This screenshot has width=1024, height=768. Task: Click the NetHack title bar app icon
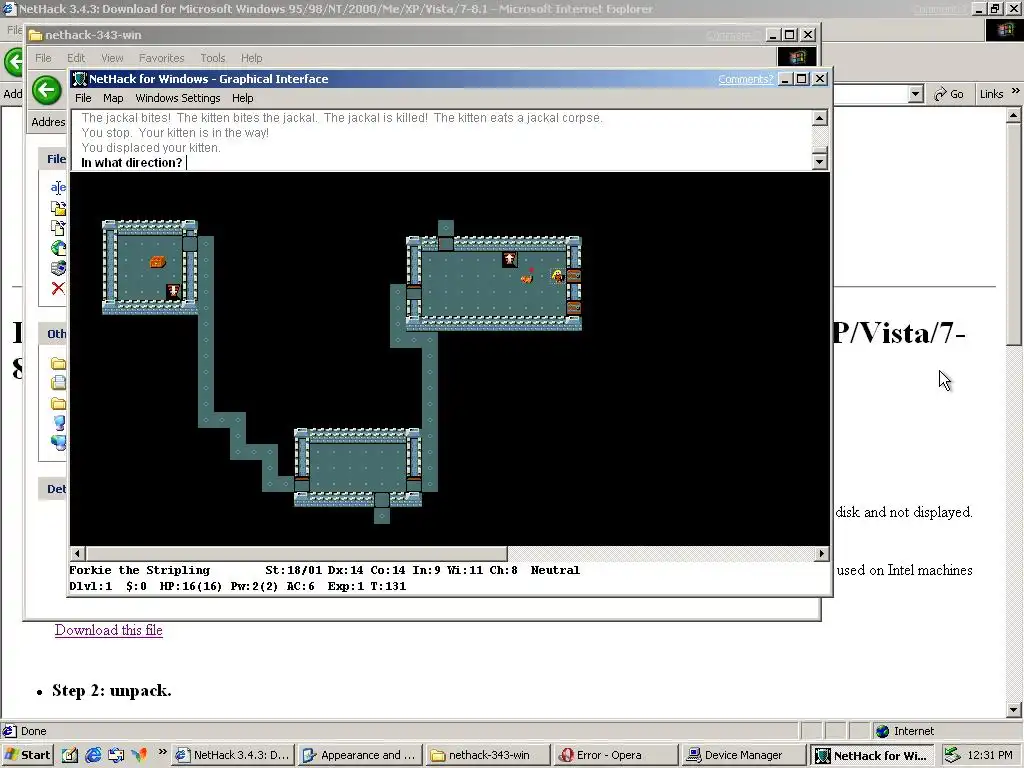click(x=80, y=79)
